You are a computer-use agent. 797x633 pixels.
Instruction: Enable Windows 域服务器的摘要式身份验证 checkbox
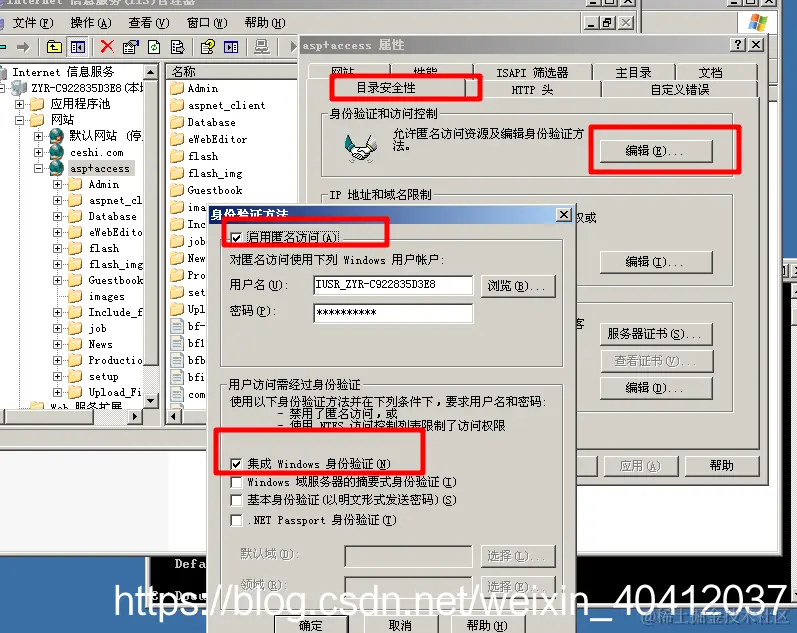[236, 482]
